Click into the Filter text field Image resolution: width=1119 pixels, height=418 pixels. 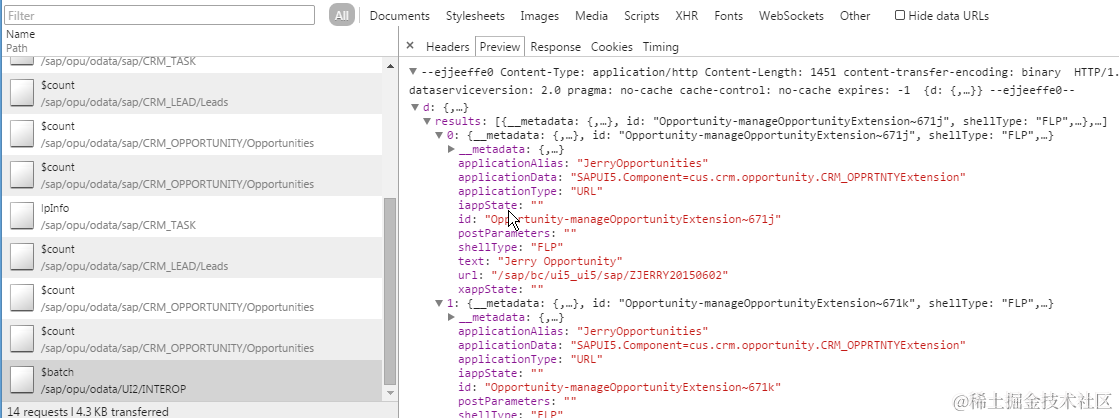pyautogui.click(x=160, y=15)
